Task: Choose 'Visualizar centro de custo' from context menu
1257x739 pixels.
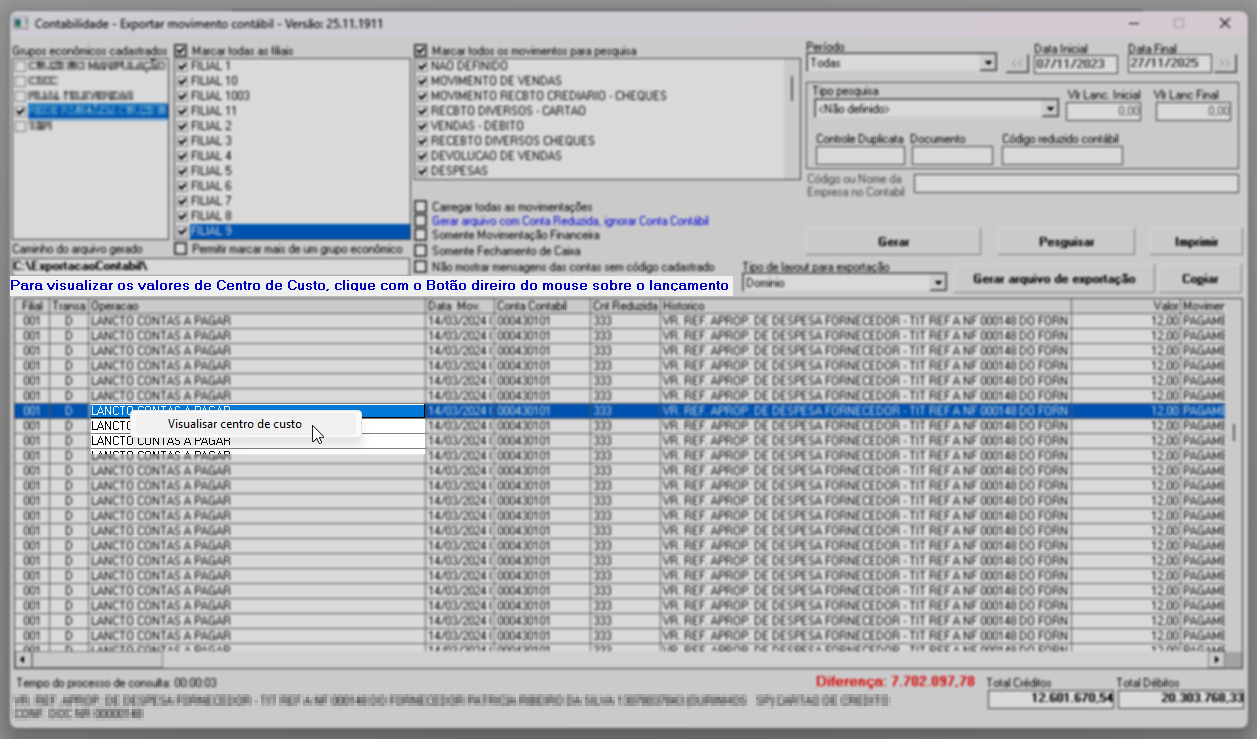Action: click(235, 424)
